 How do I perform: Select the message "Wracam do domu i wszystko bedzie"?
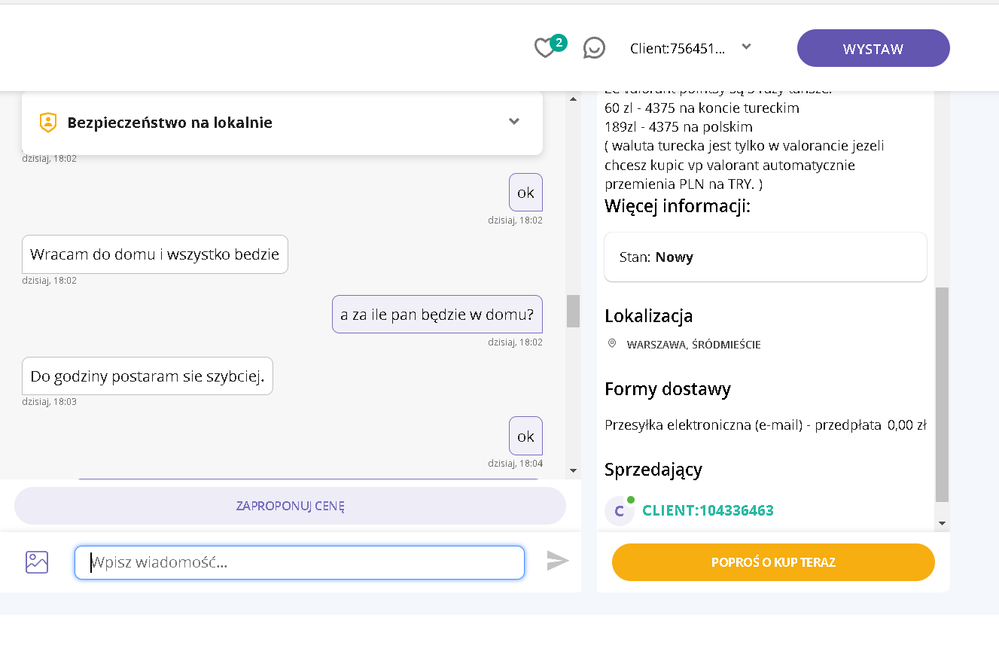155,254
